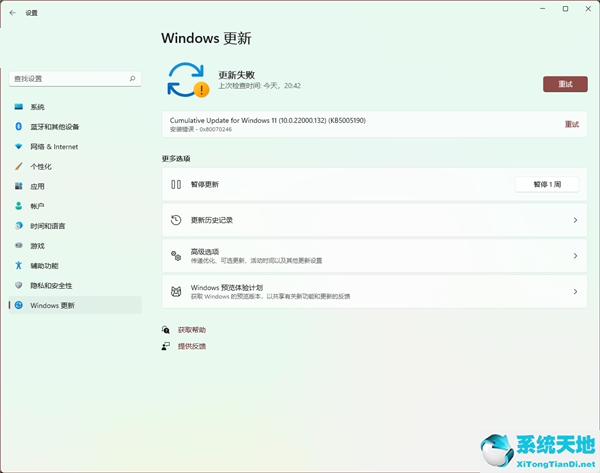
Task: Click the network Wi-Fi icon in sidebar
Action: click(19, 146)
